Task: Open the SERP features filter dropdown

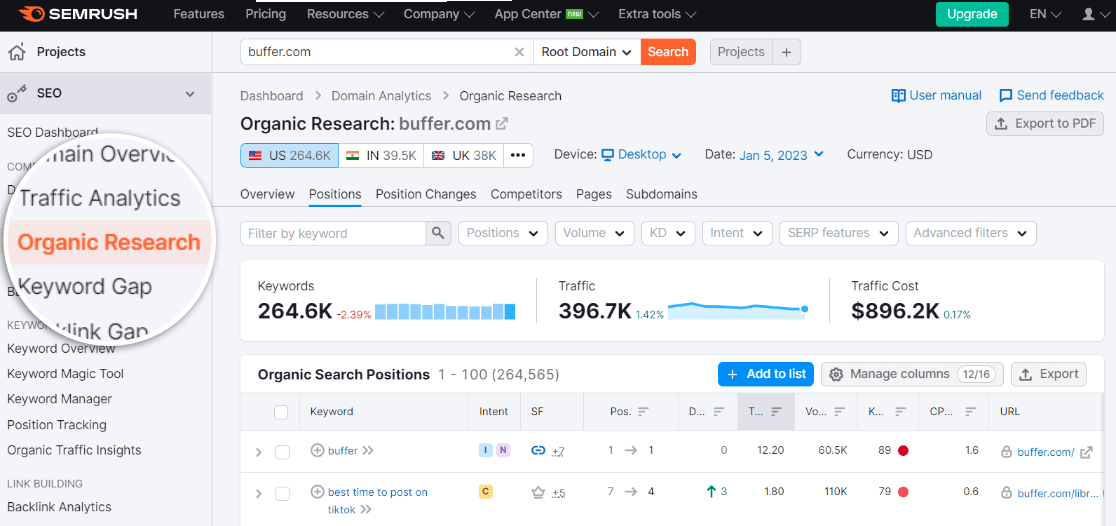Action: tap(838, 233)
